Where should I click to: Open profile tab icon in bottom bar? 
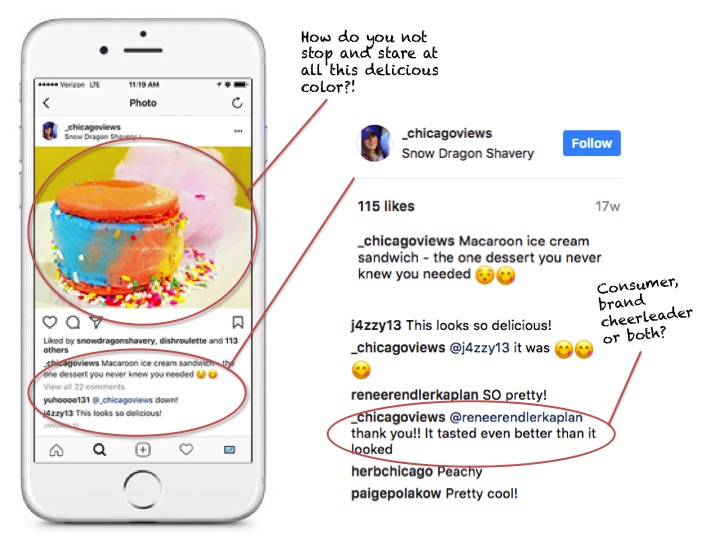click(230, 450)
